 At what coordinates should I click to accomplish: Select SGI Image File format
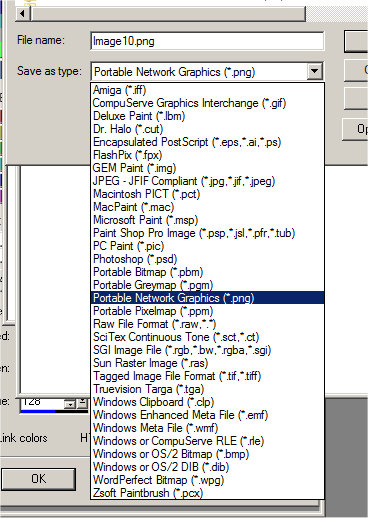[x=207, y=350]
